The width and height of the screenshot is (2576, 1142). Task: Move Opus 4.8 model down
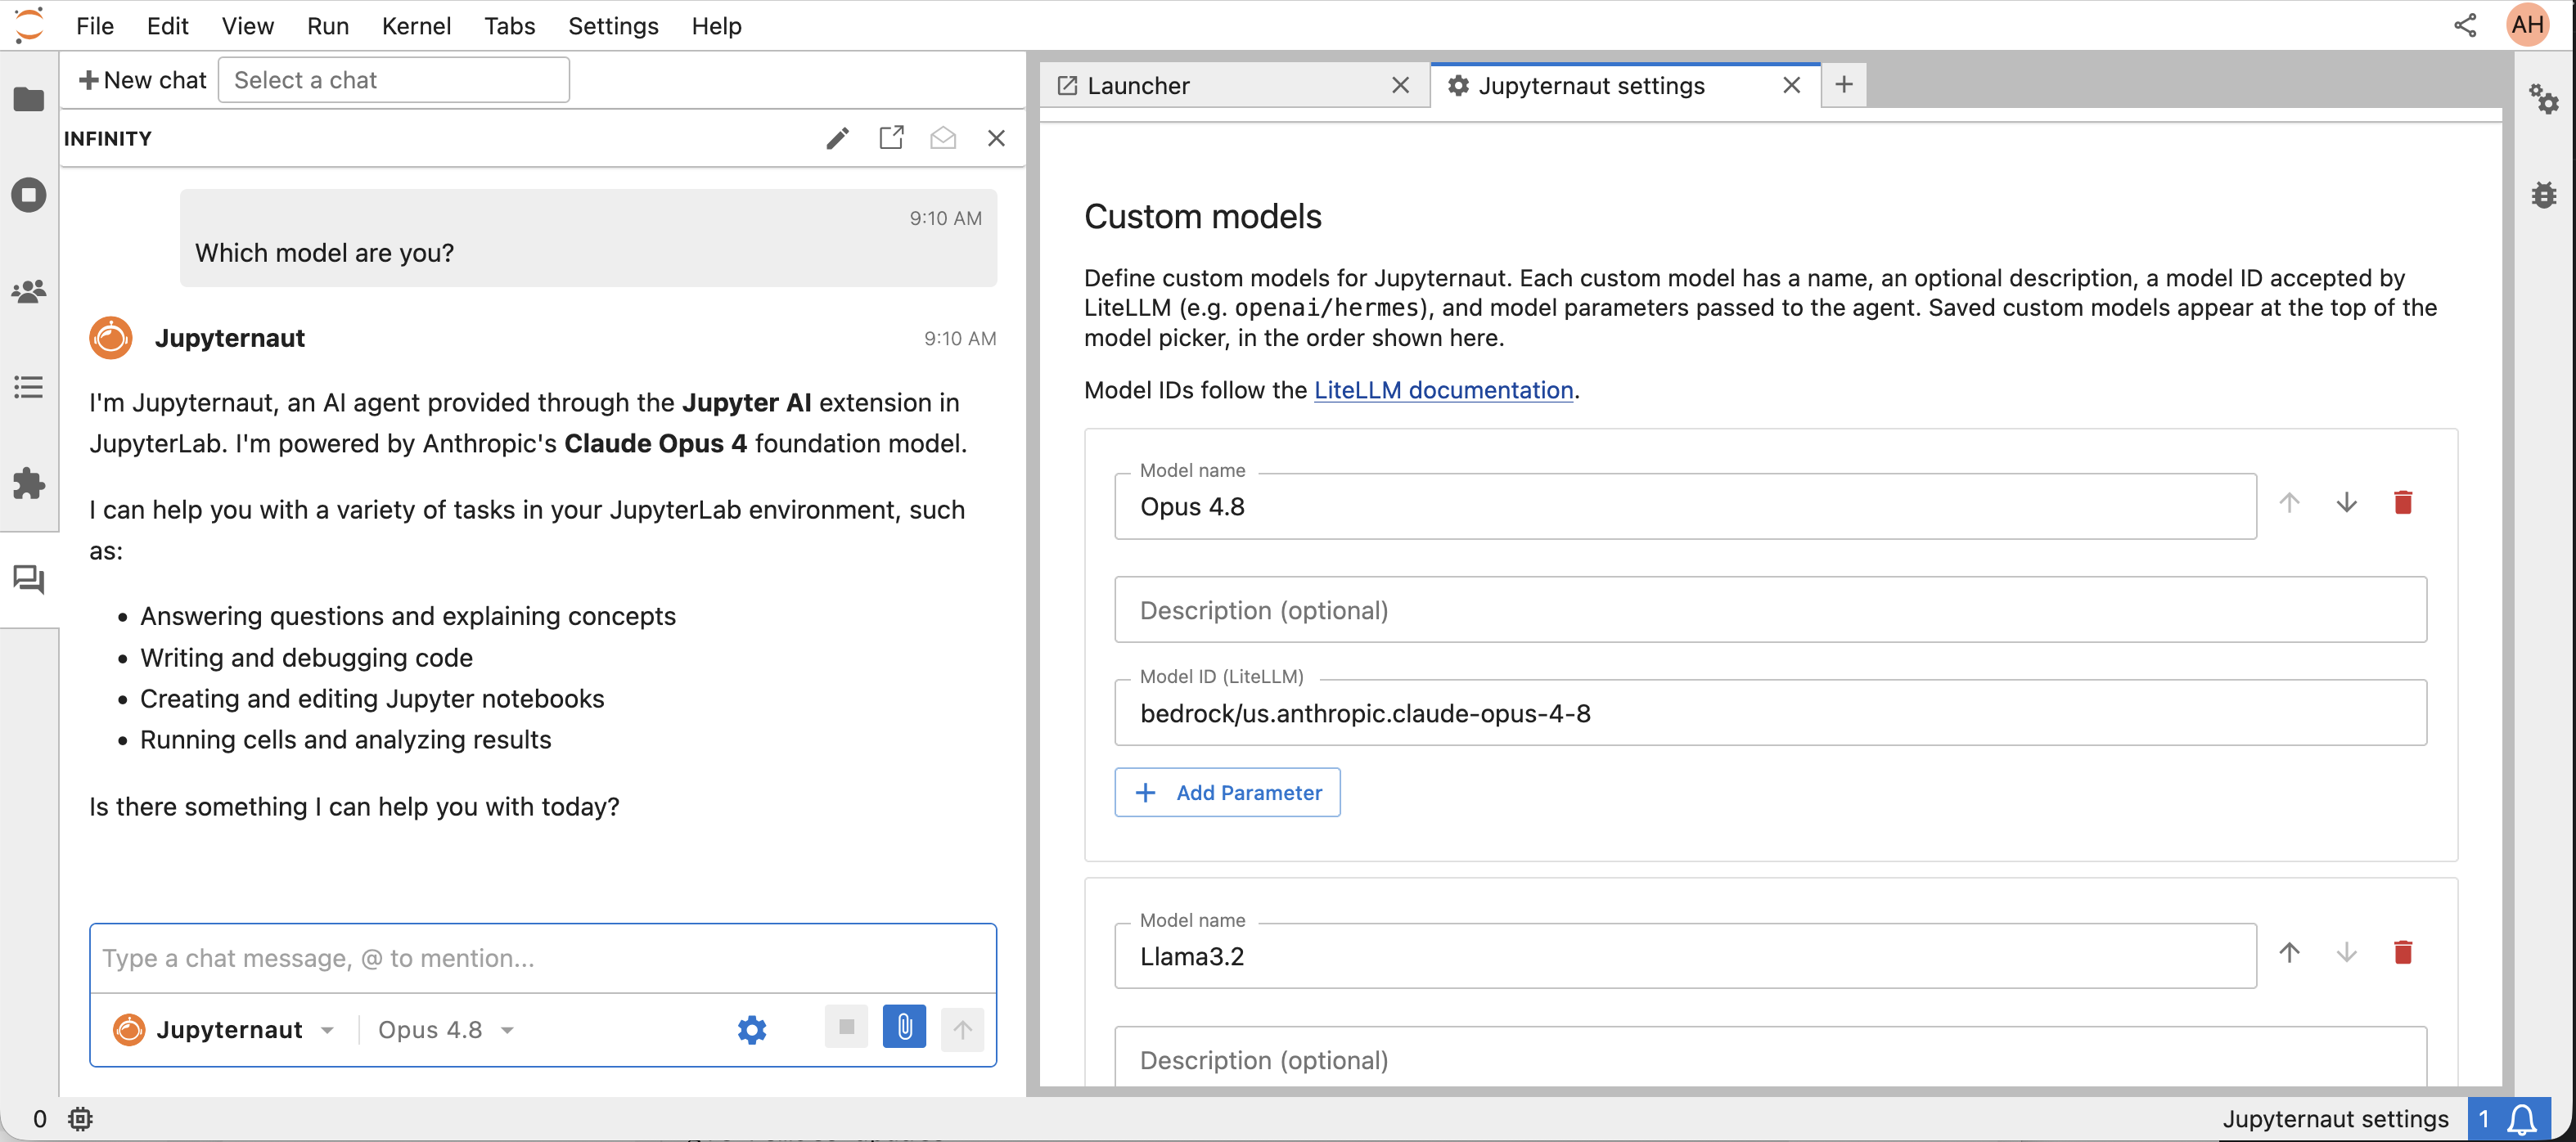click(x=2346, y=502)
